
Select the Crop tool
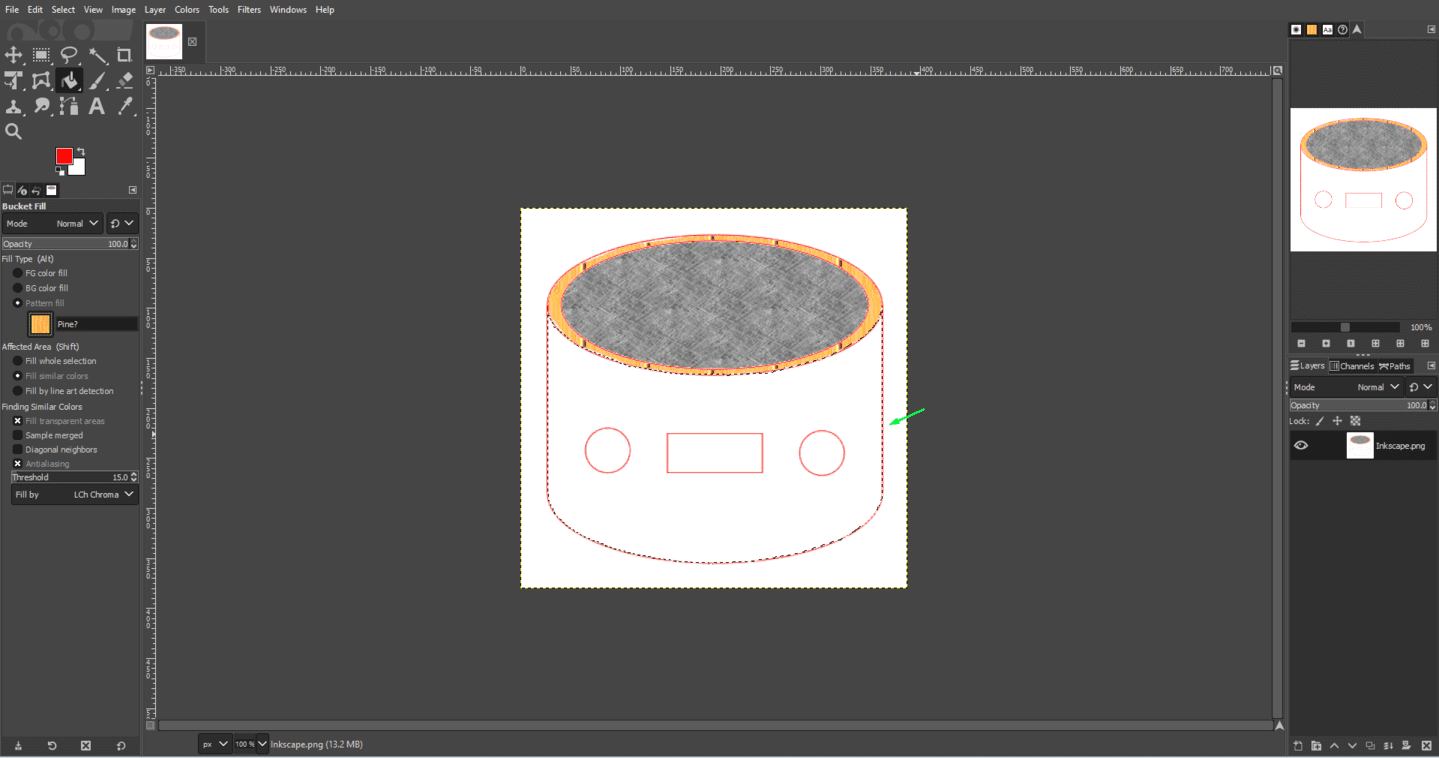(x=124, y=56)
